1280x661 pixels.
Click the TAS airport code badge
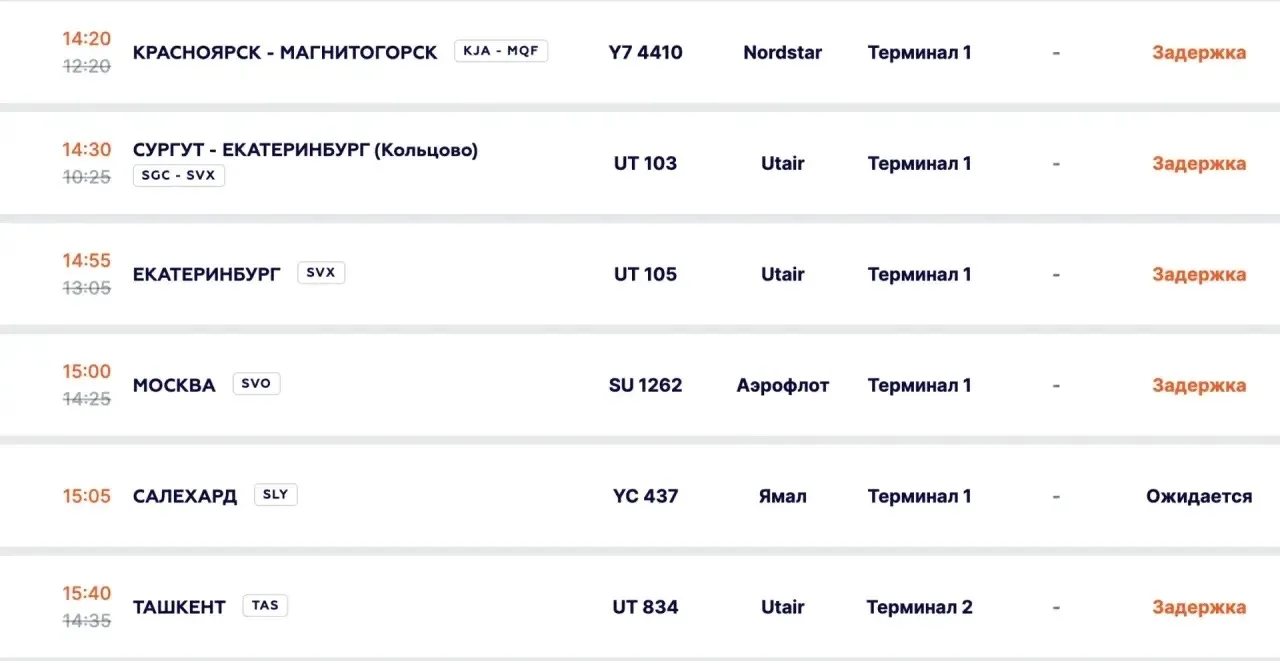click(265, 606)
